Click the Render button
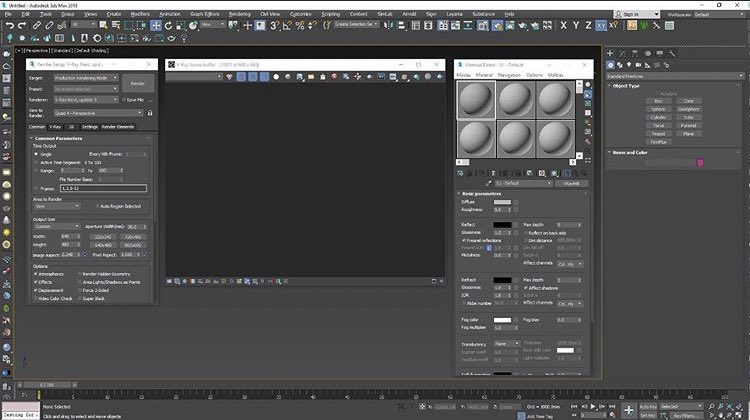750x420 pixels. [x=138, y=83]
